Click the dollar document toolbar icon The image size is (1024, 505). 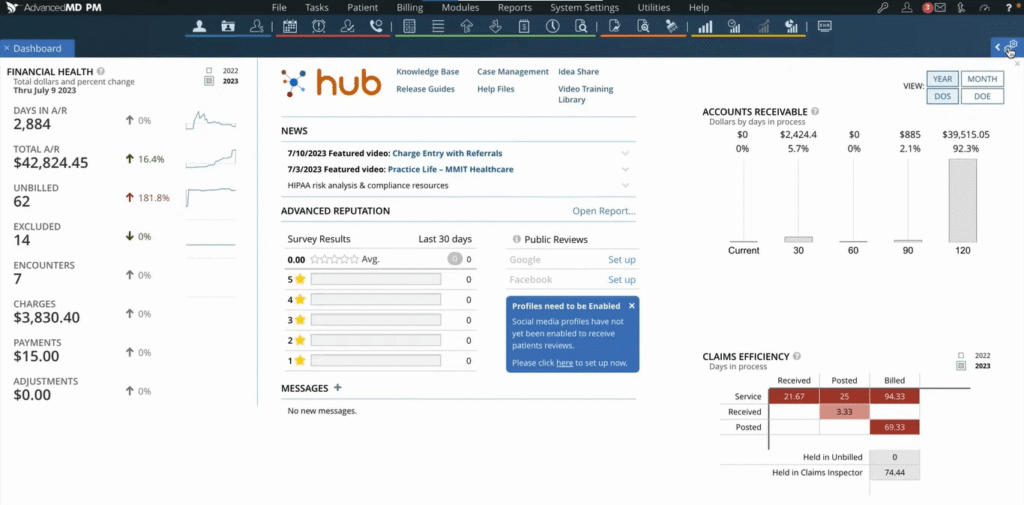(524, 26)
